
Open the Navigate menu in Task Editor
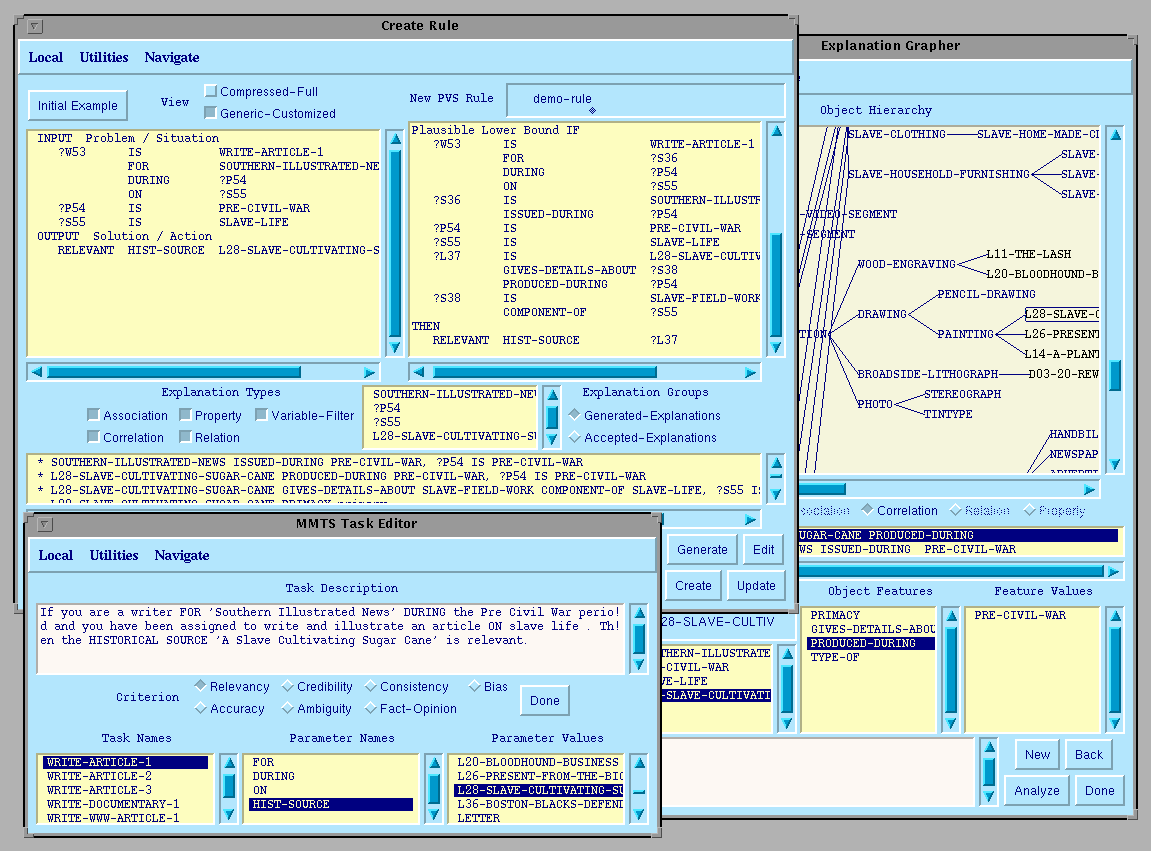182,555
